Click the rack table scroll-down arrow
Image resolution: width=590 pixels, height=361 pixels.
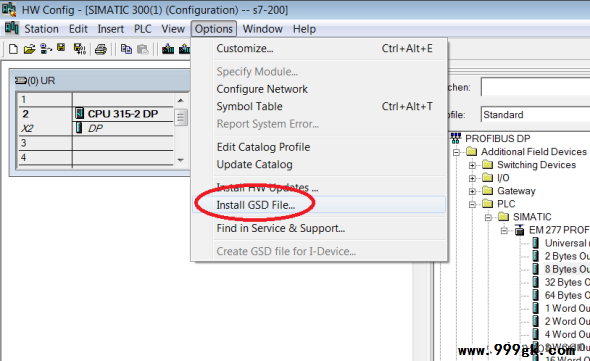(181, 160)
